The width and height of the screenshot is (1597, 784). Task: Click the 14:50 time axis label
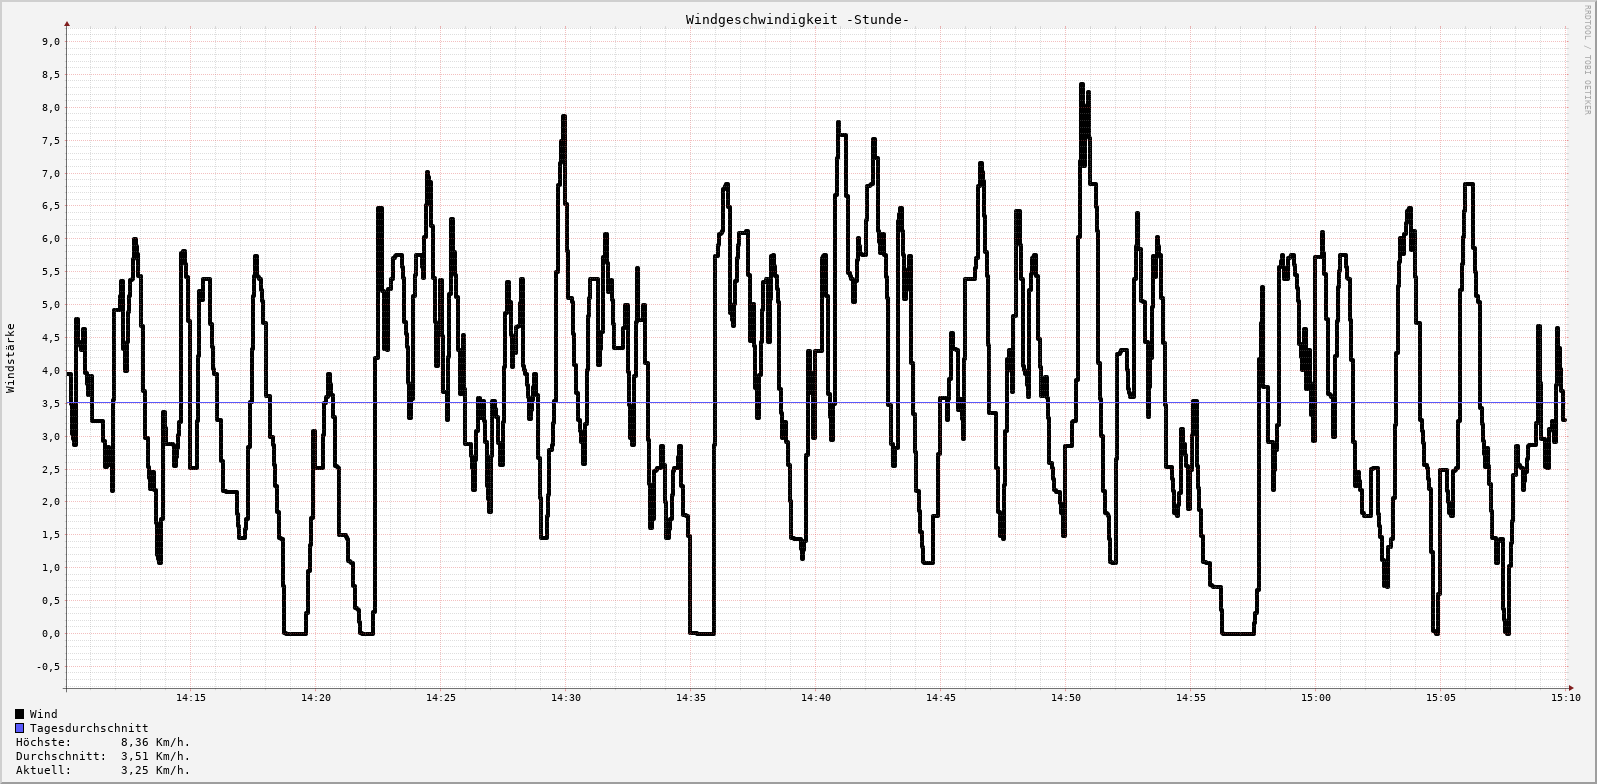tap(1065, 698)
